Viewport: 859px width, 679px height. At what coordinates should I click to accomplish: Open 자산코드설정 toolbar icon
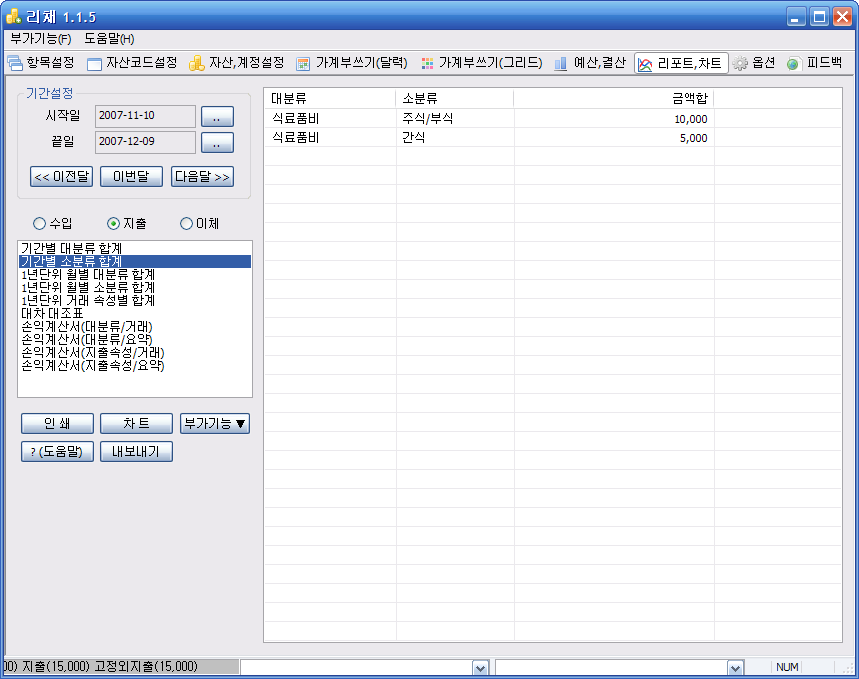pos(95,63)
